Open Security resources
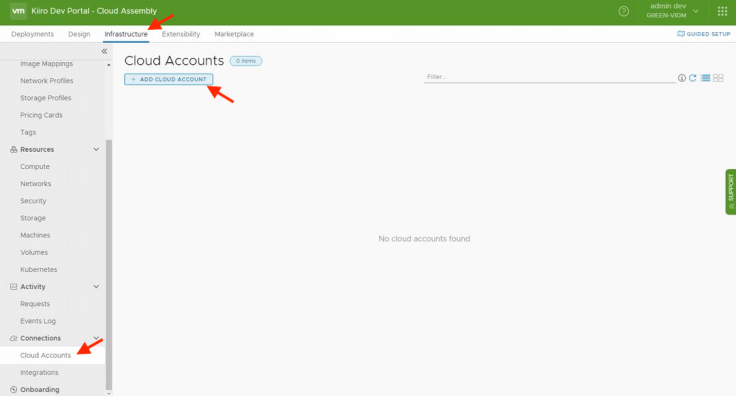Screen dimensions: 736x396 coord(33,201)
